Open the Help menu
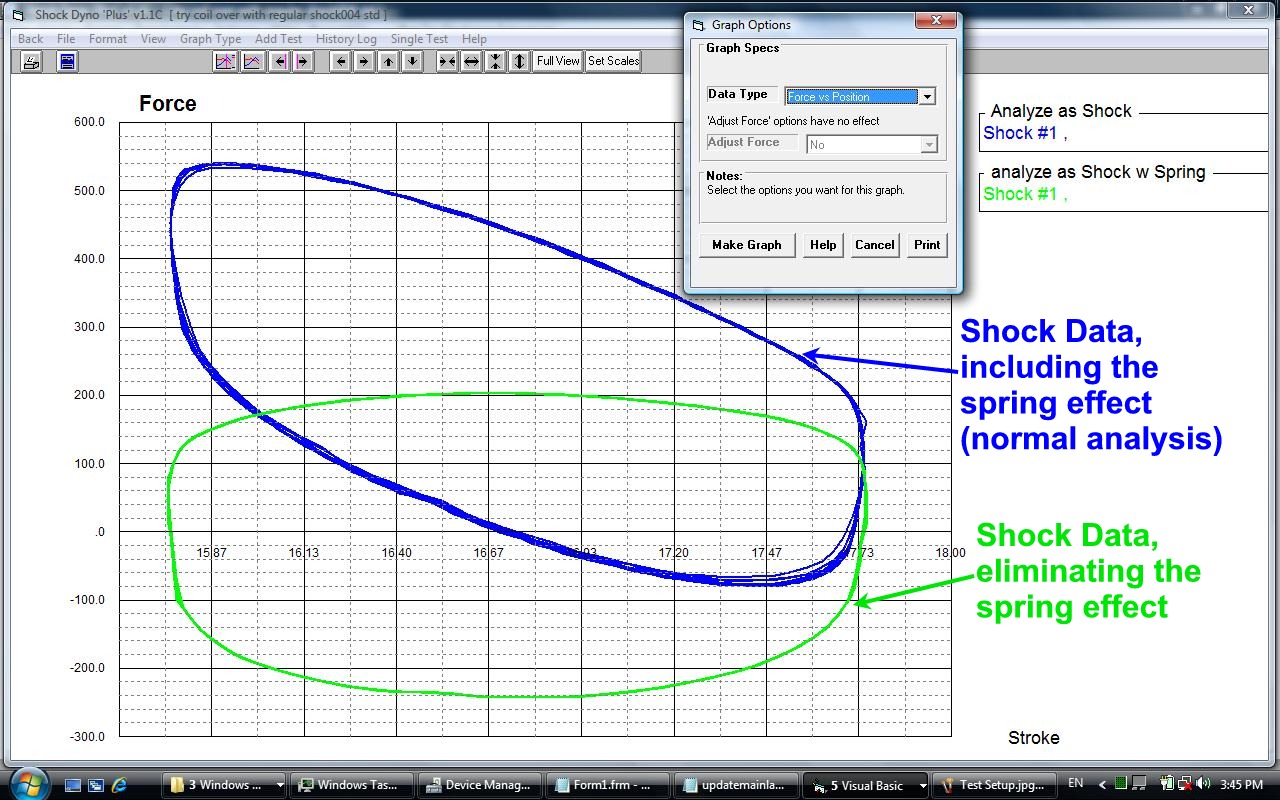 [474, 39]
